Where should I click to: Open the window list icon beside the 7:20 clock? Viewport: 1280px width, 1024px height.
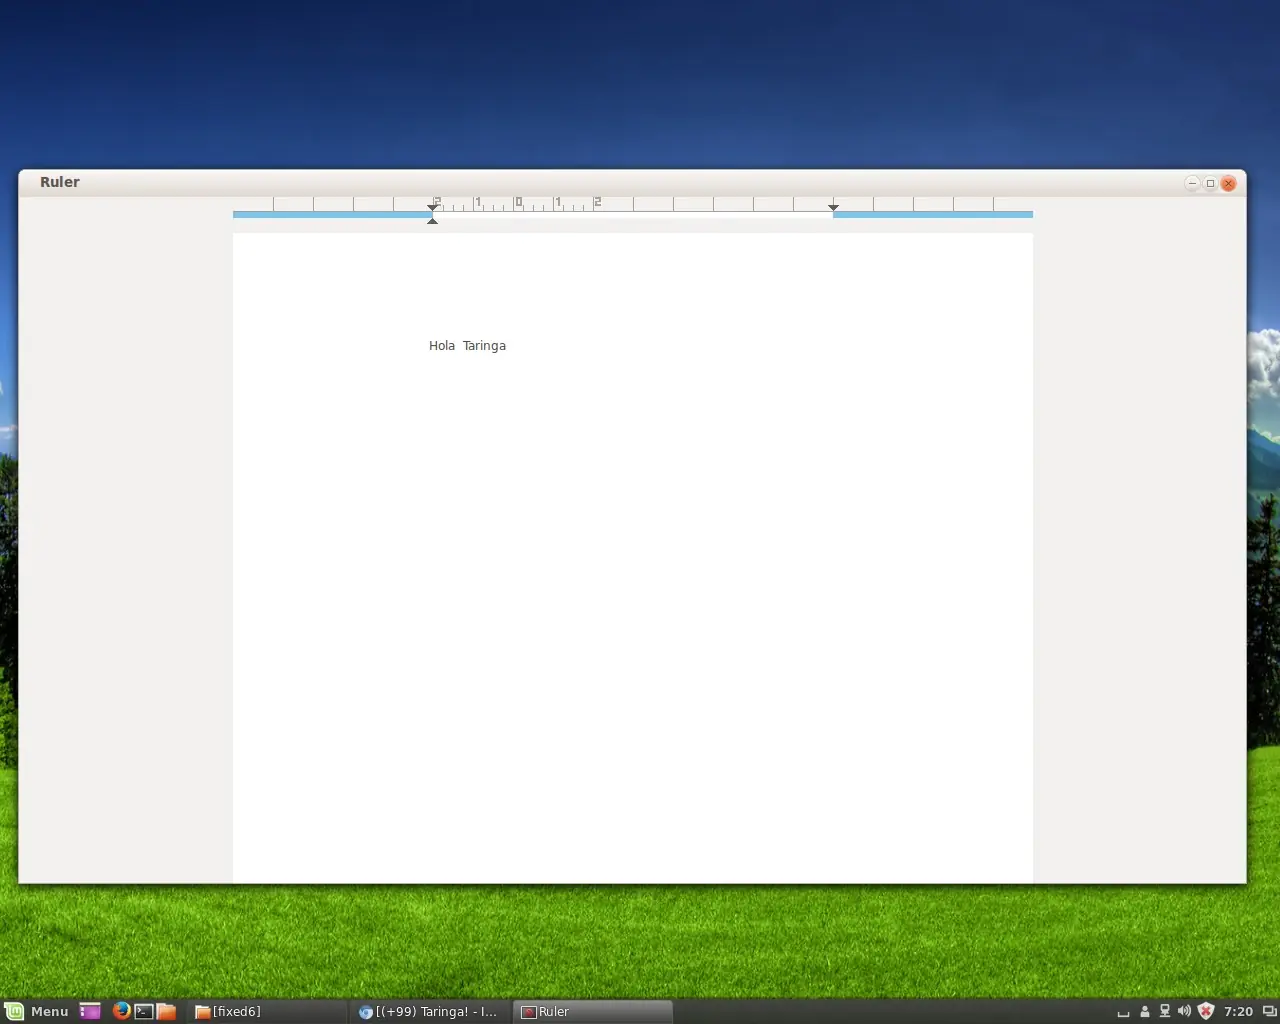(1269, 1011)
